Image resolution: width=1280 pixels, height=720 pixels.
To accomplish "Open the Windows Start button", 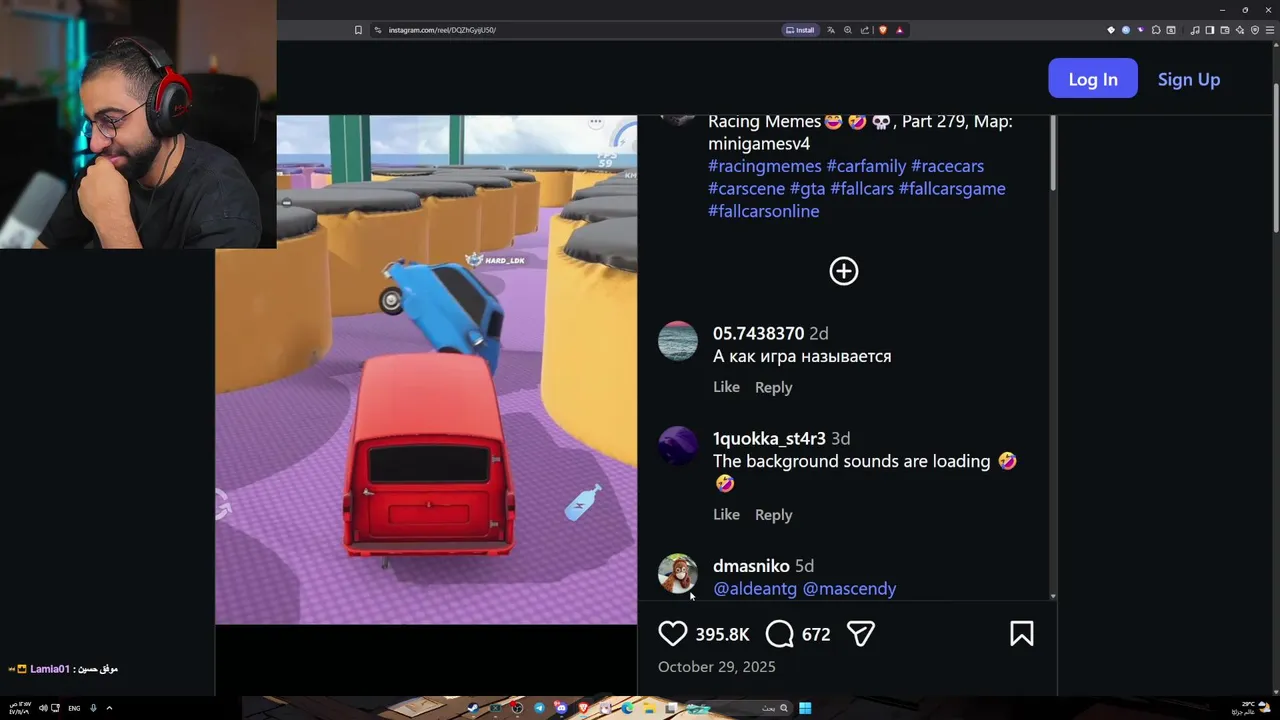I will [x=805, y=708].
